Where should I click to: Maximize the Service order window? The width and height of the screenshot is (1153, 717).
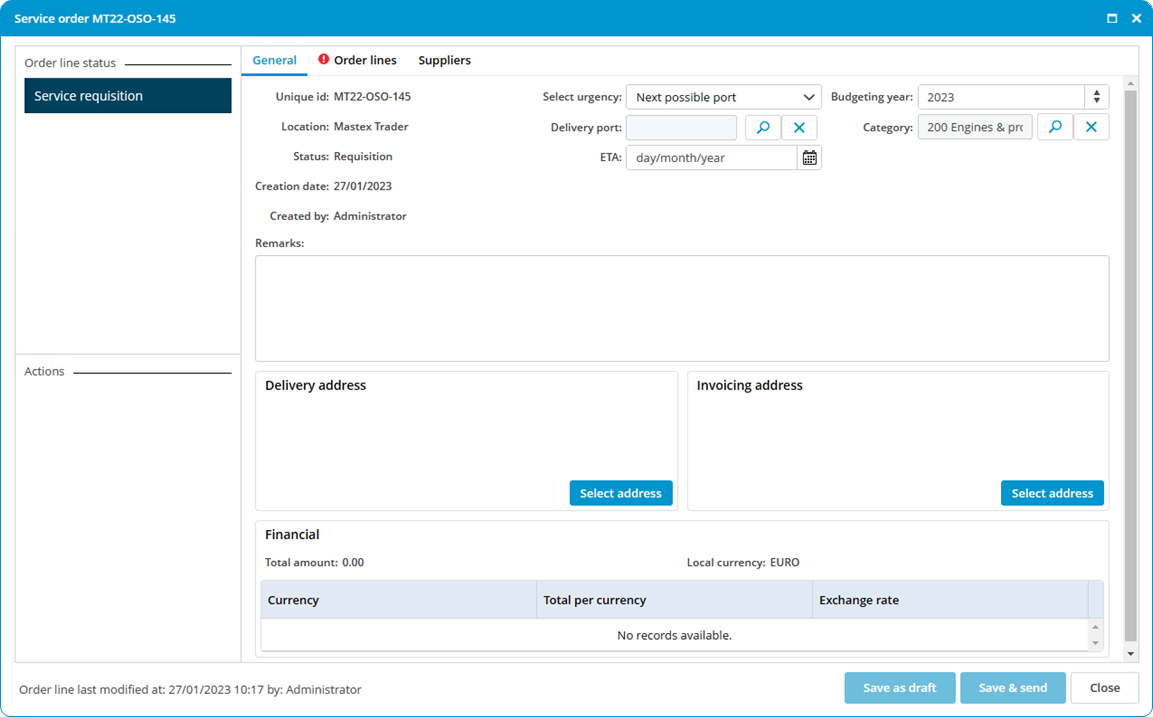(x=1112, y=18)
